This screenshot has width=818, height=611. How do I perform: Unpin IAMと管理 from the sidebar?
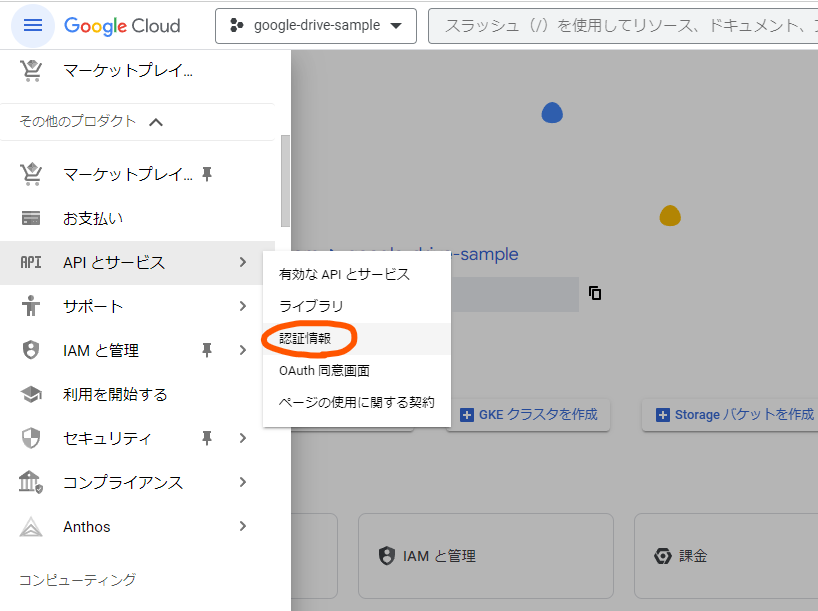[206, 350]
